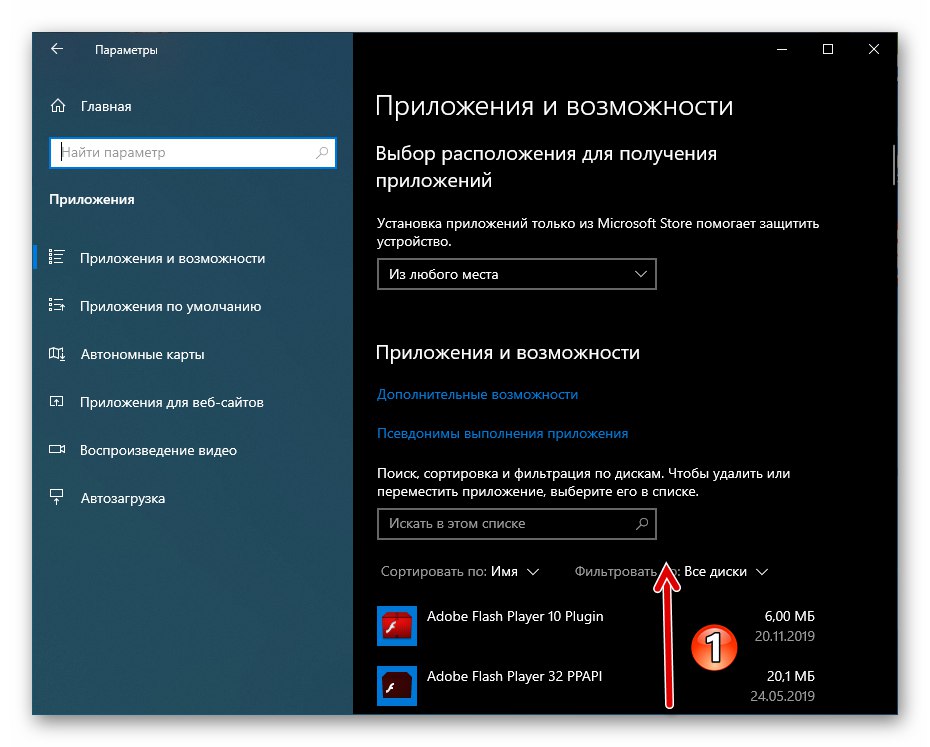Click magnifier in Искать в этом списке
The height and width of the screenshot is (747, 930).
click(x=642, y=524)
